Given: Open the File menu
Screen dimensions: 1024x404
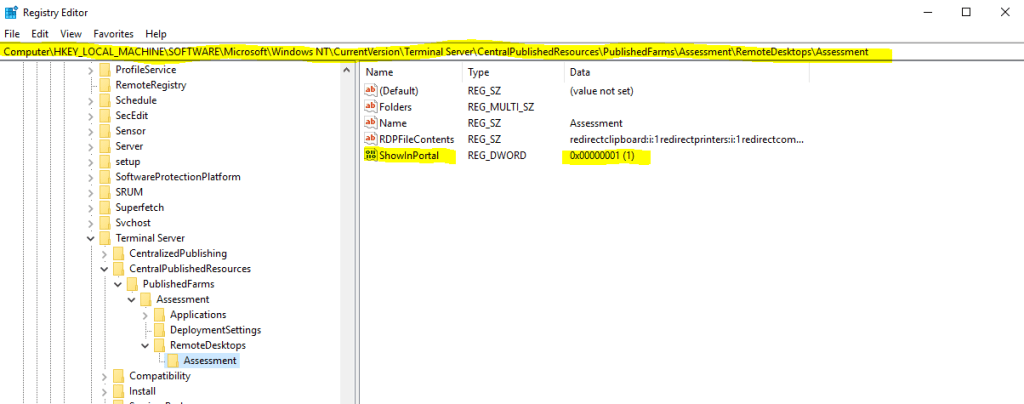Looking at the screenshot, I should pos(12,33).
